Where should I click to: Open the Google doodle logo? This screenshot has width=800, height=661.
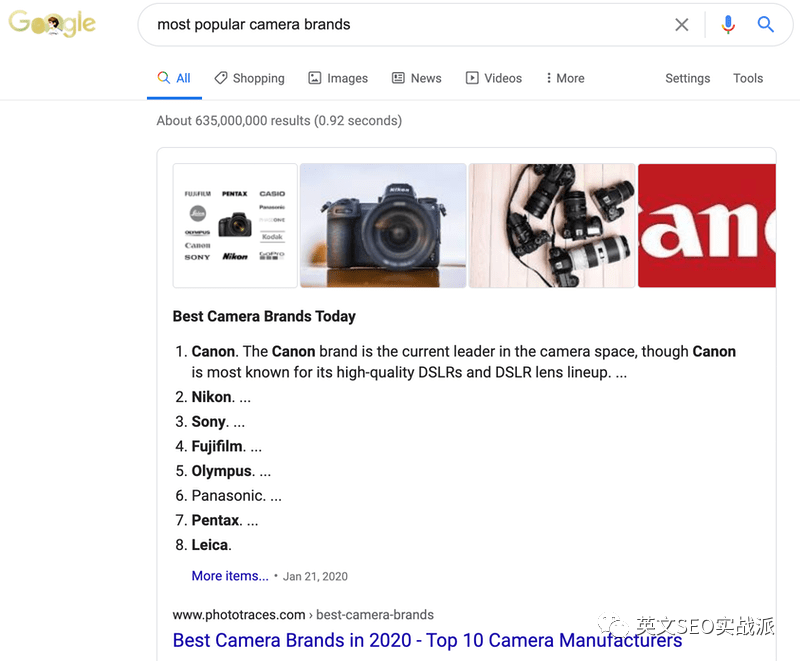click(x=52, y=23)
